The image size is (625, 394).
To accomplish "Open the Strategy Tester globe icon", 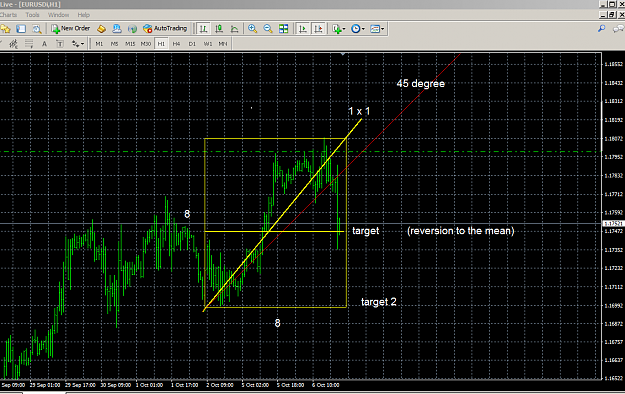I will [x=132, y=29].
